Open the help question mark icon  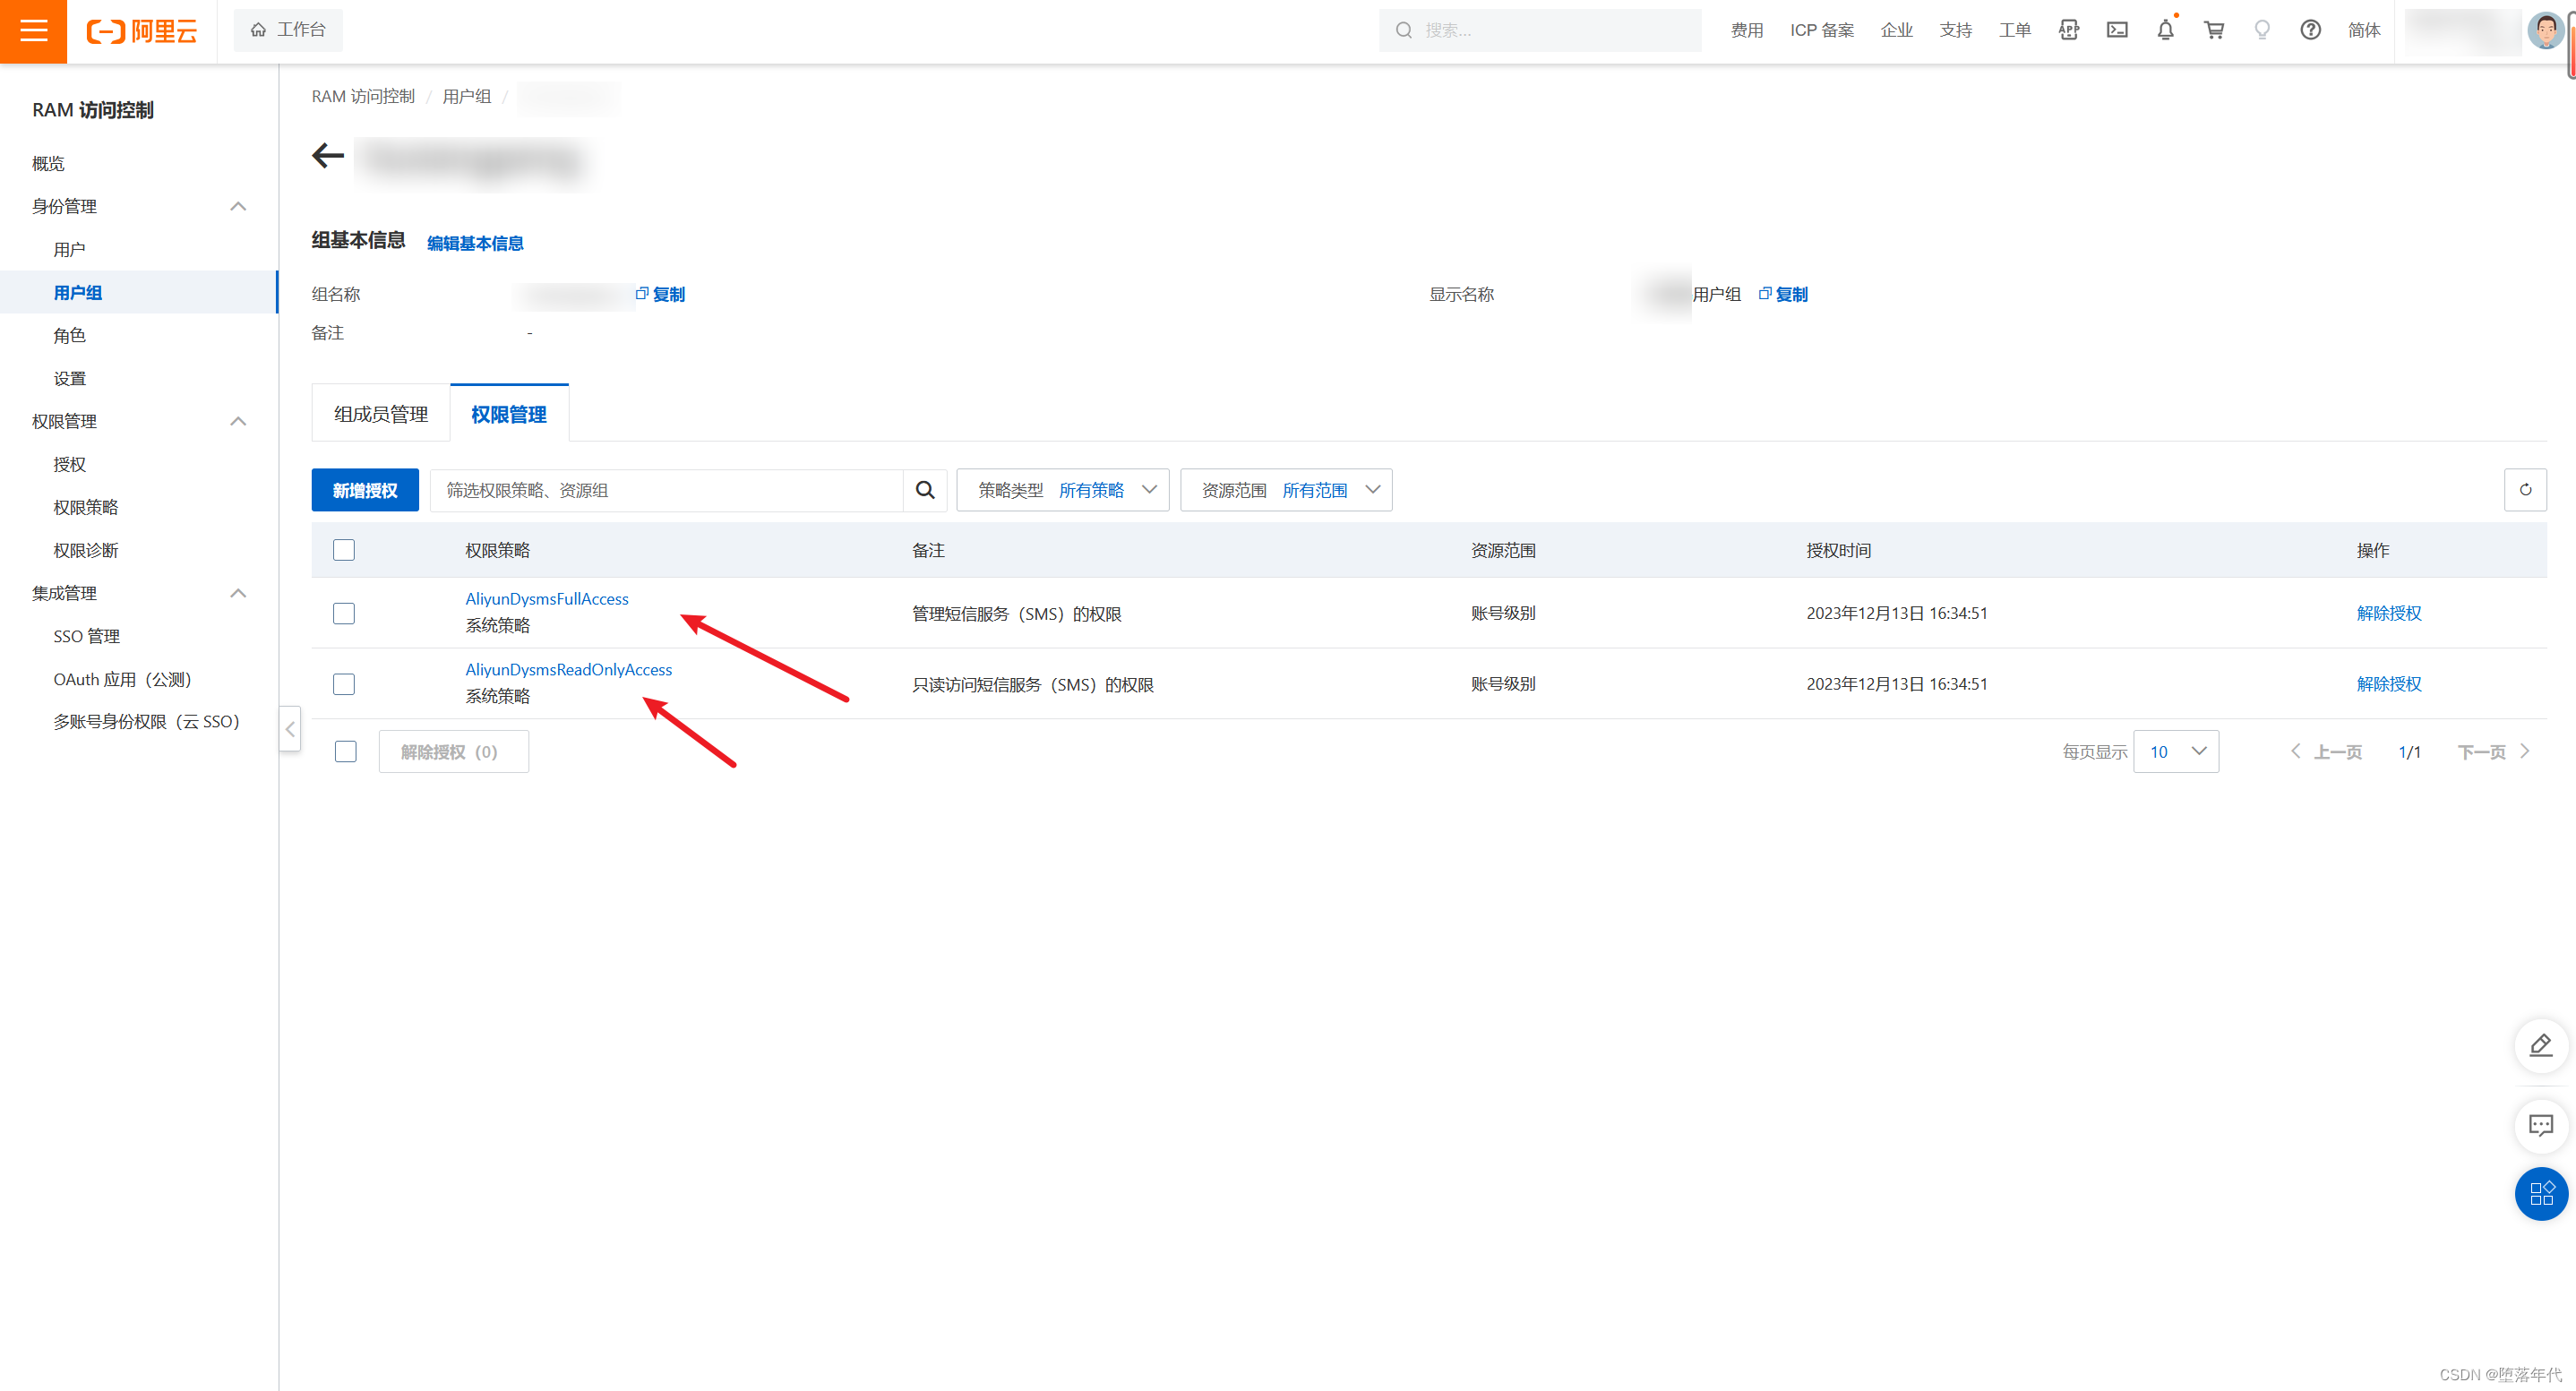(2310, 30)
